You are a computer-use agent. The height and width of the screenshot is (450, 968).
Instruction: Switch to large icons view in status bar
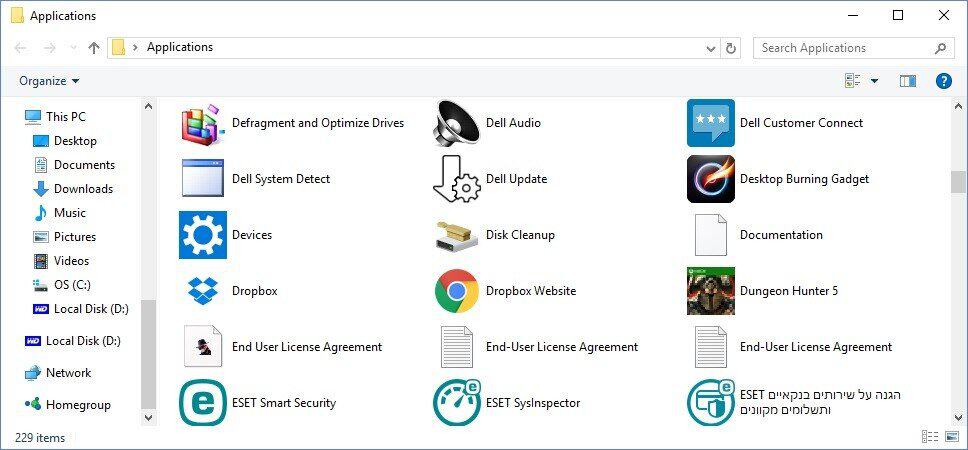953,437
